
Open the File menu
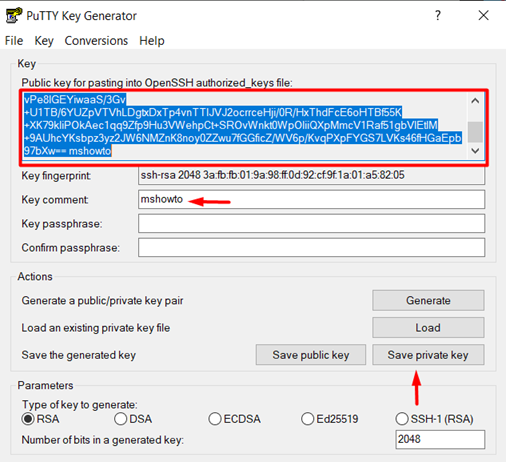click(x=14, y=41)
